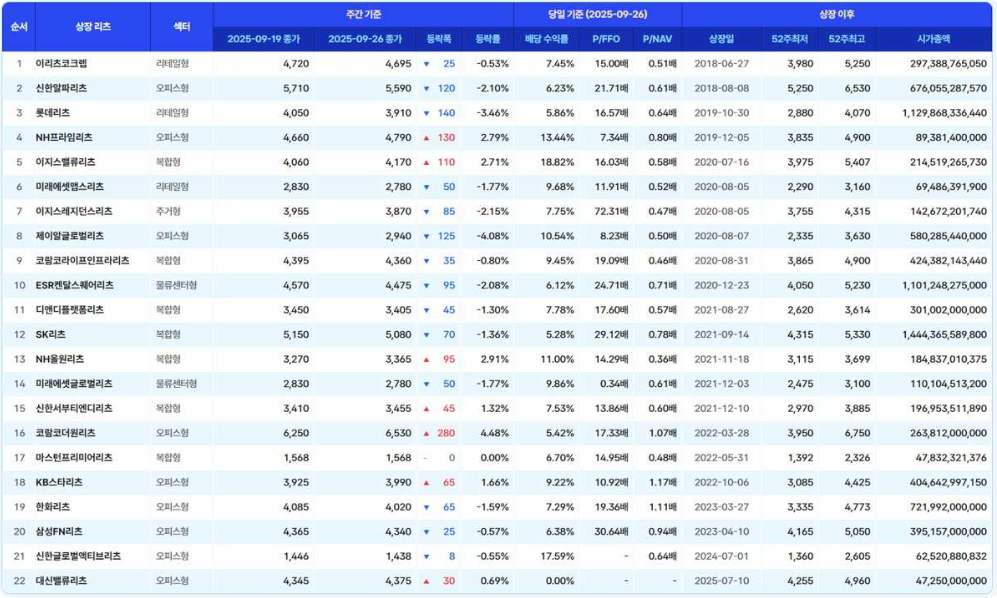The height and width of the screenshot is (598, 997).
Task: Click the blue down arrow in 제이알글로벌리츠 row
Action: tap(426, 236)
